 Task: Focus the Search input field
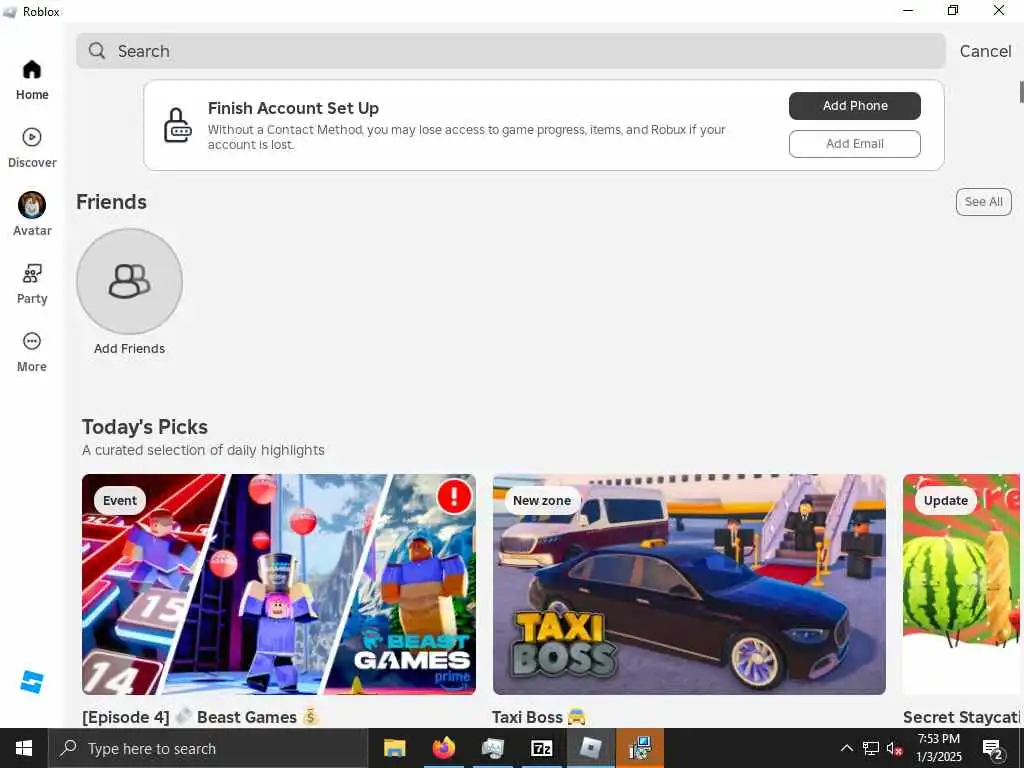click(511, 51)
